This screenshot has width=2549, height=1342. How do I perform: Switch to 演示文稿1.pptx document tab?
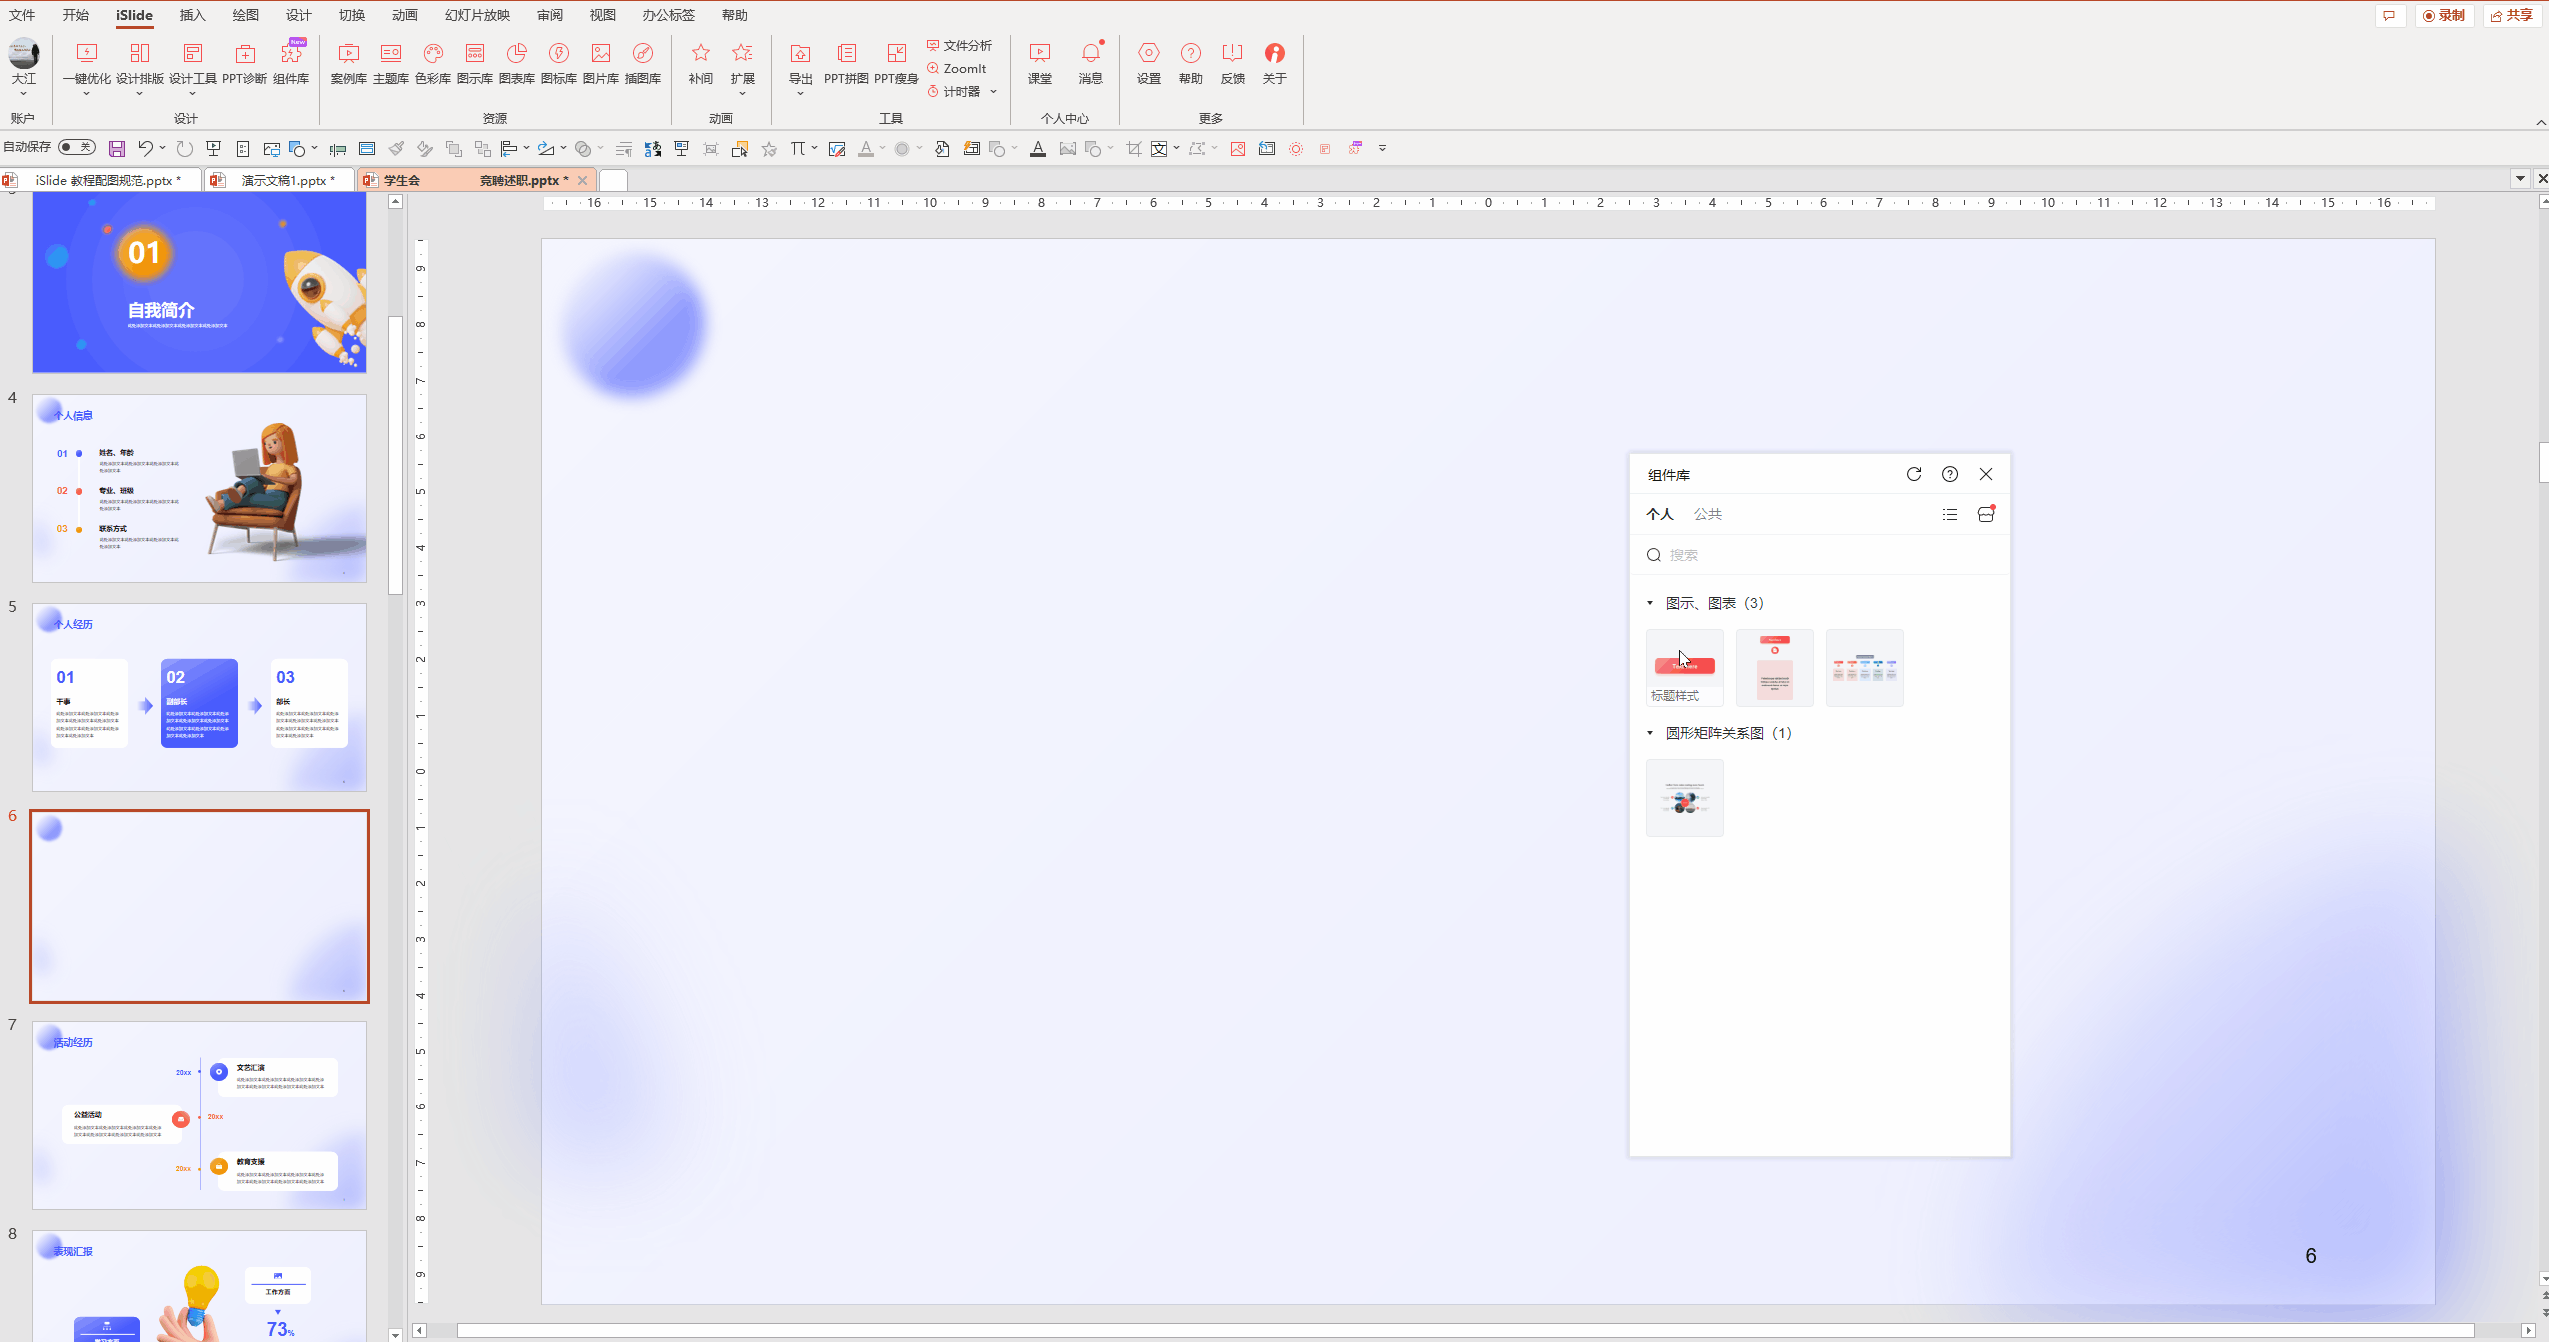[x=281, y=180]
